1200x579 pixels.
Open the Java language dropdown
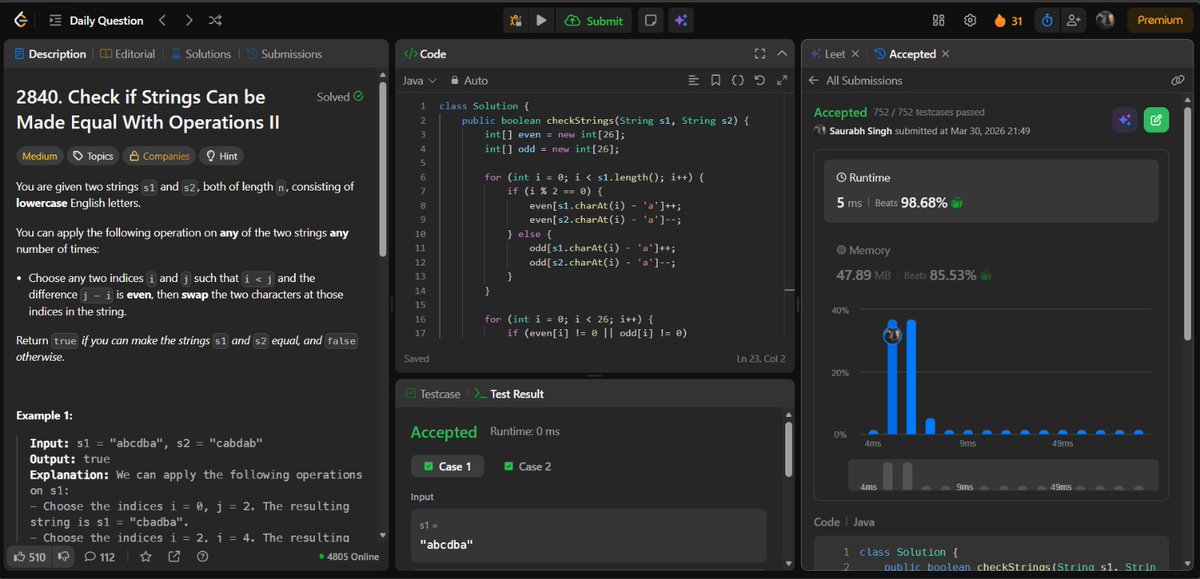(419, 80)
